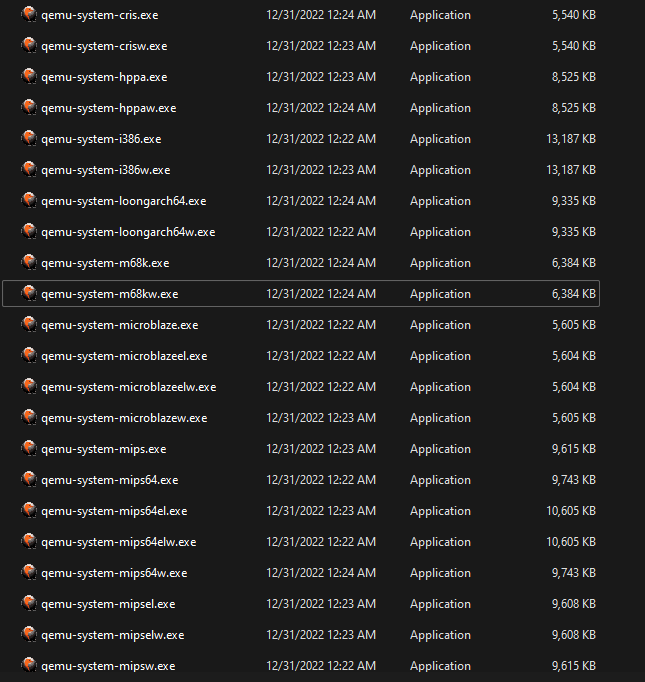Click the icon of qemu-system-microblaze.exe
Viewport: 645px width, 682px height.
click(29, 324)
